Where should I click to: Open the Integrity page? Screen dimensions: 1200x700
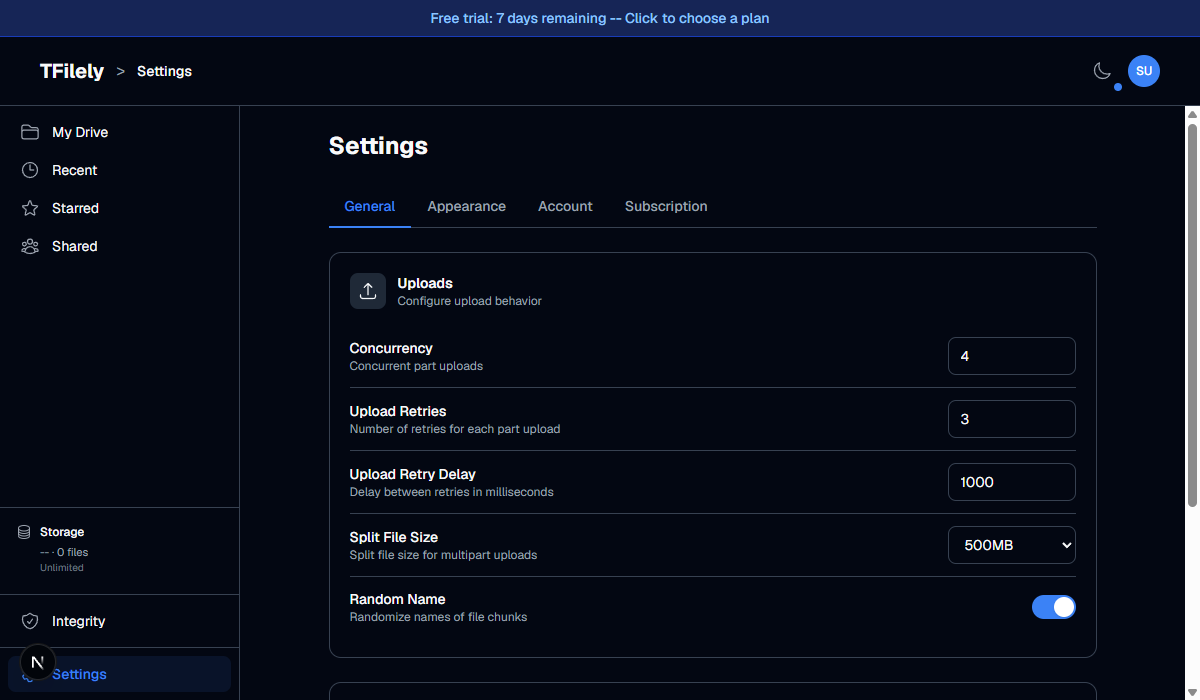pos(119,621)
